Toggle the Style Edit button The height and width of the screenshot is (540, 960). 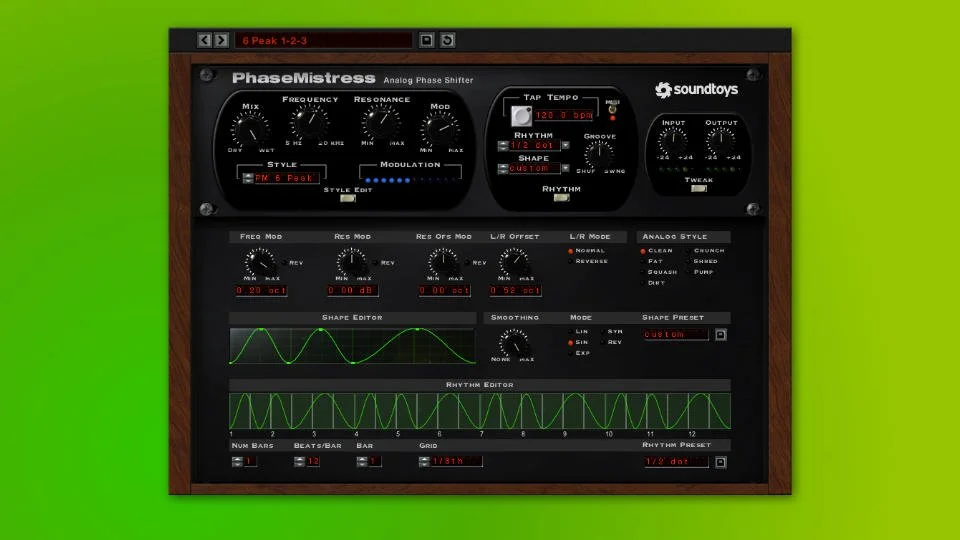[348, 198]
